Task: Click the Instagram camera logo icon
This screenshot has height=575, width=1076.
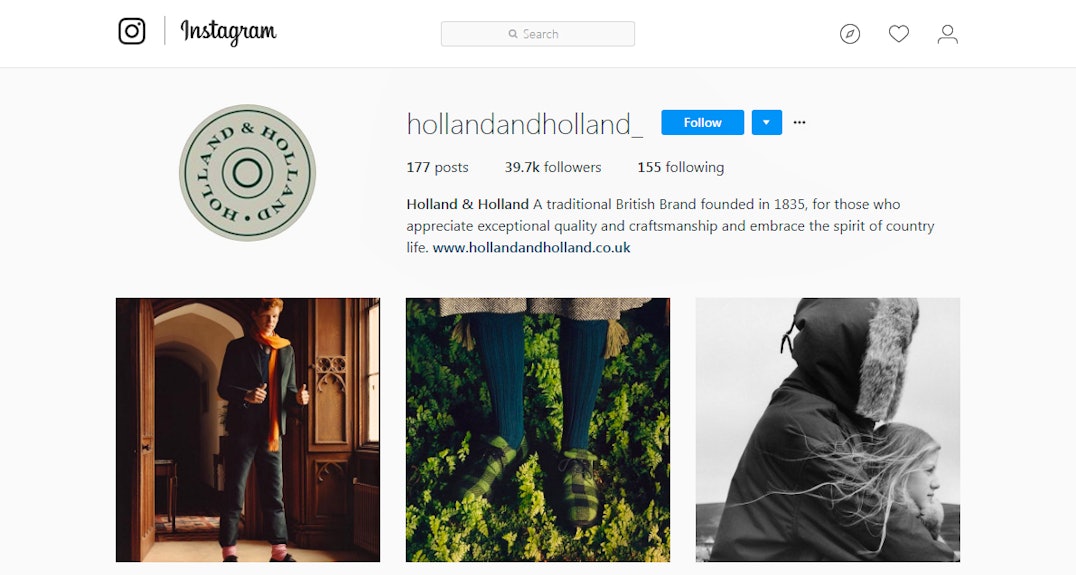Action: pos(132,32)
